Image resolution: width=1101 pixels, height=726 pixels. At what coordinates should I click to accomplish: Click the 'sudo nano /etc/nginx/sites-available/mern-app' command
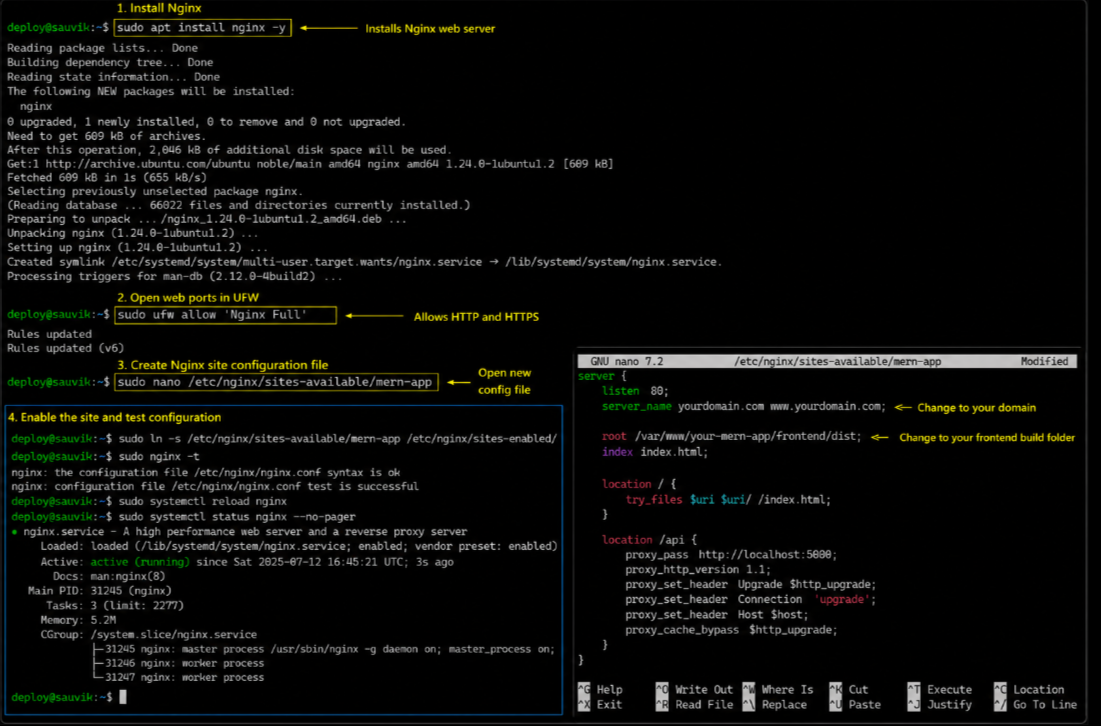tap(276, 382)
